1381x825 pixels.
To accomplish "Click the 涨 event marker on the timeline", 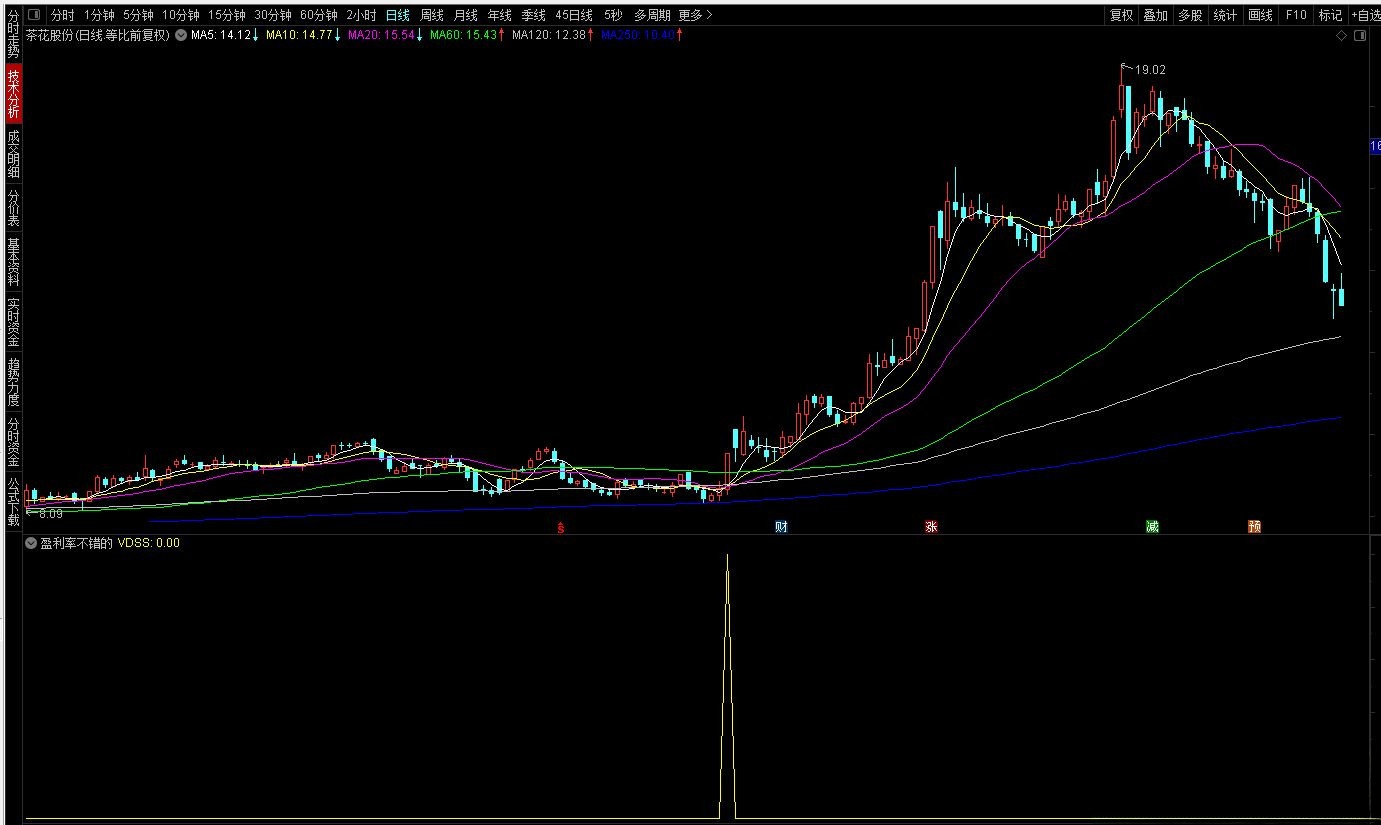I will [931, 526].
